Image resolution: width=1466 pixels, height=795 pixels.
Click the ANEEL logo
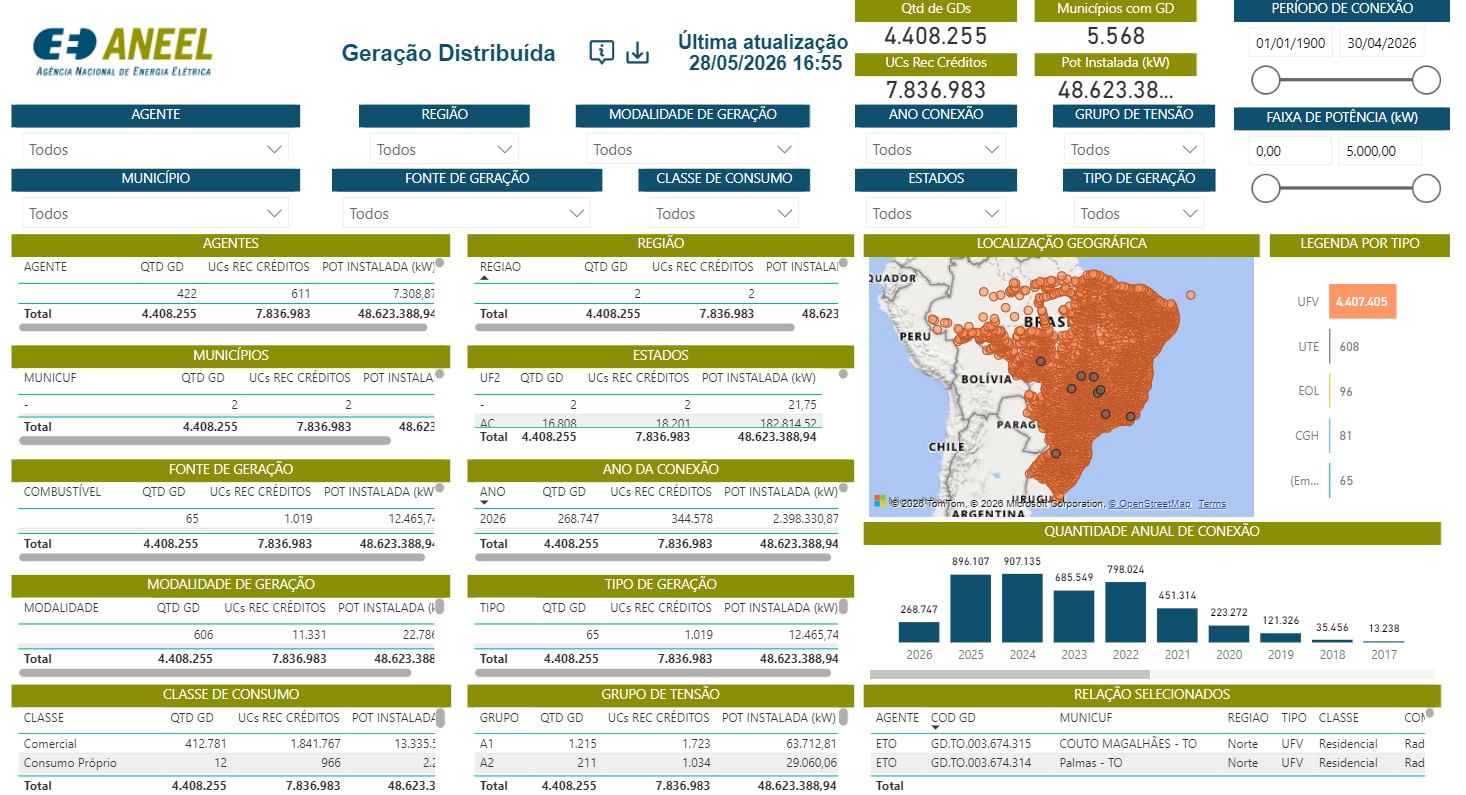(x=123, y=52)
